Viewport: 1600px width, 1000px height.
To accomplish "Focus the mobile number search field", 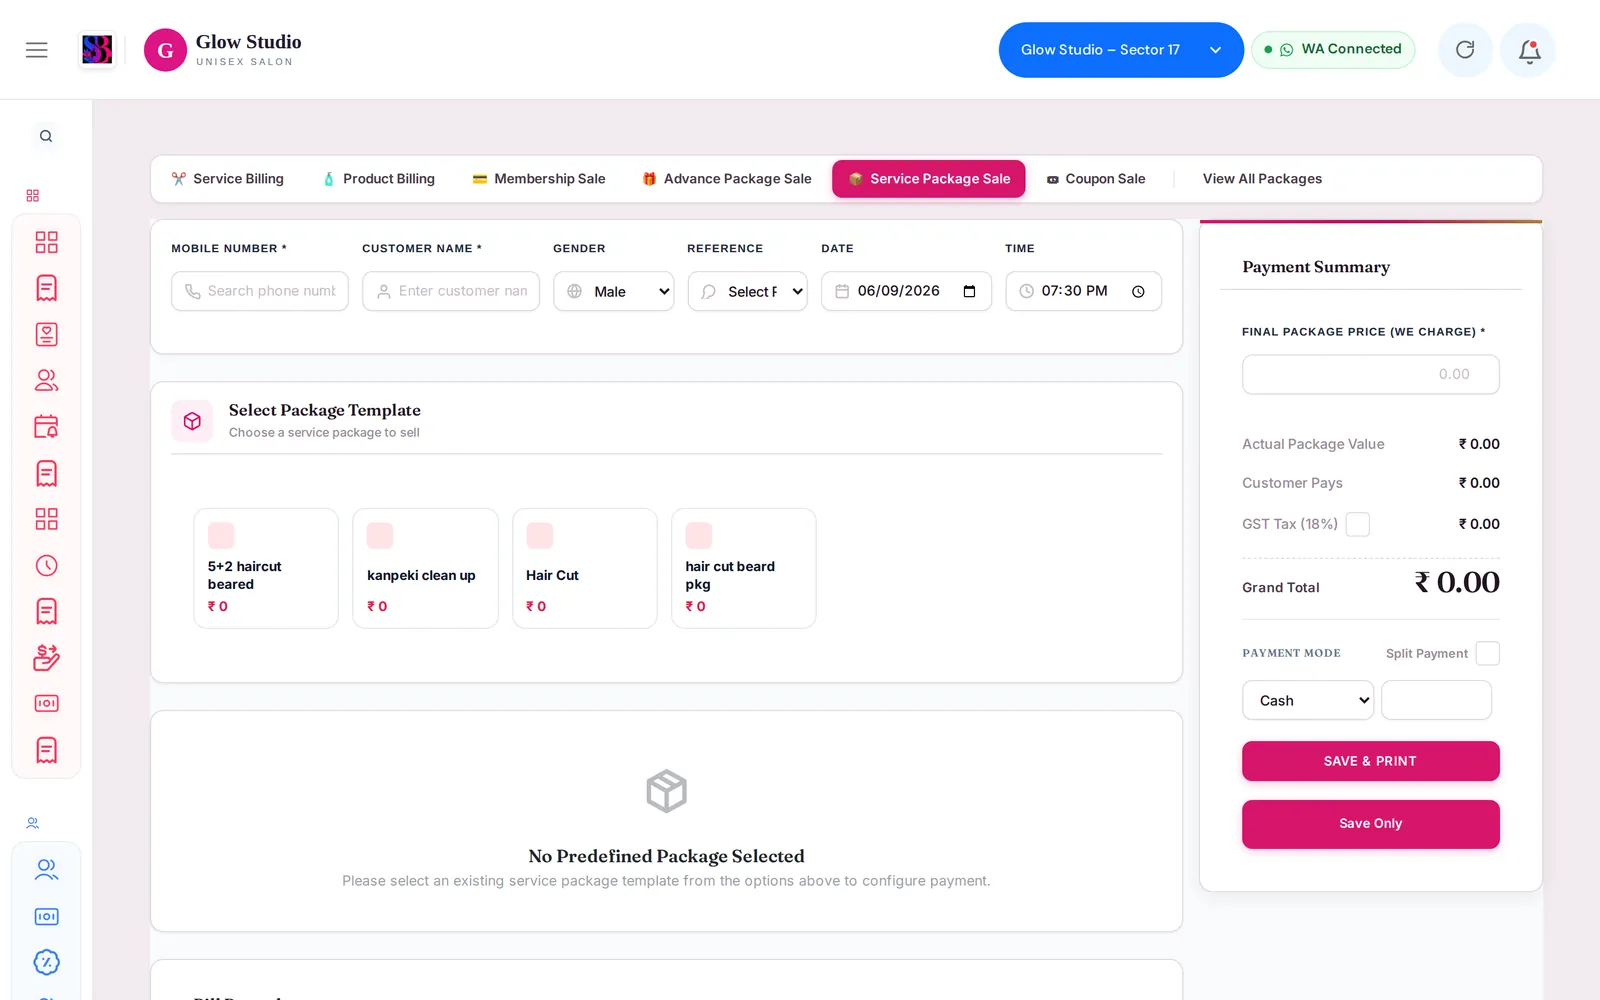I will coord(260,291).
